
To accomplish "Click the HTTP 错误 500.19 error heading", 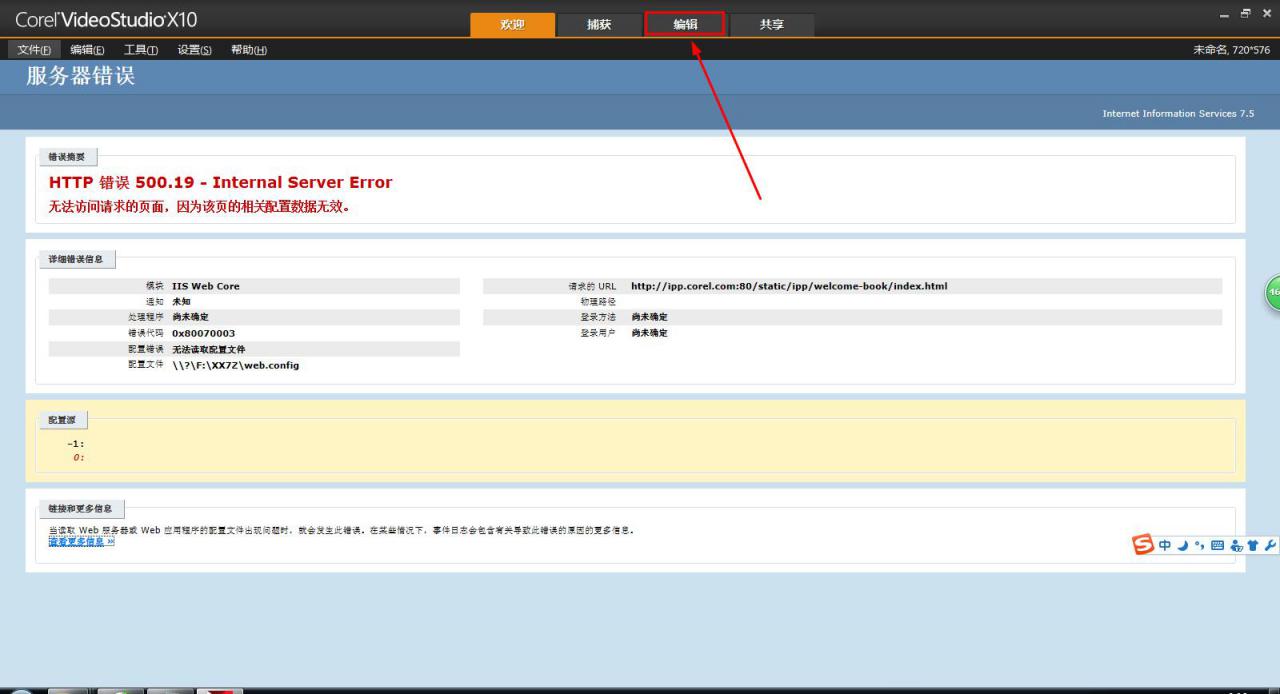I will [x=220, y=182].
